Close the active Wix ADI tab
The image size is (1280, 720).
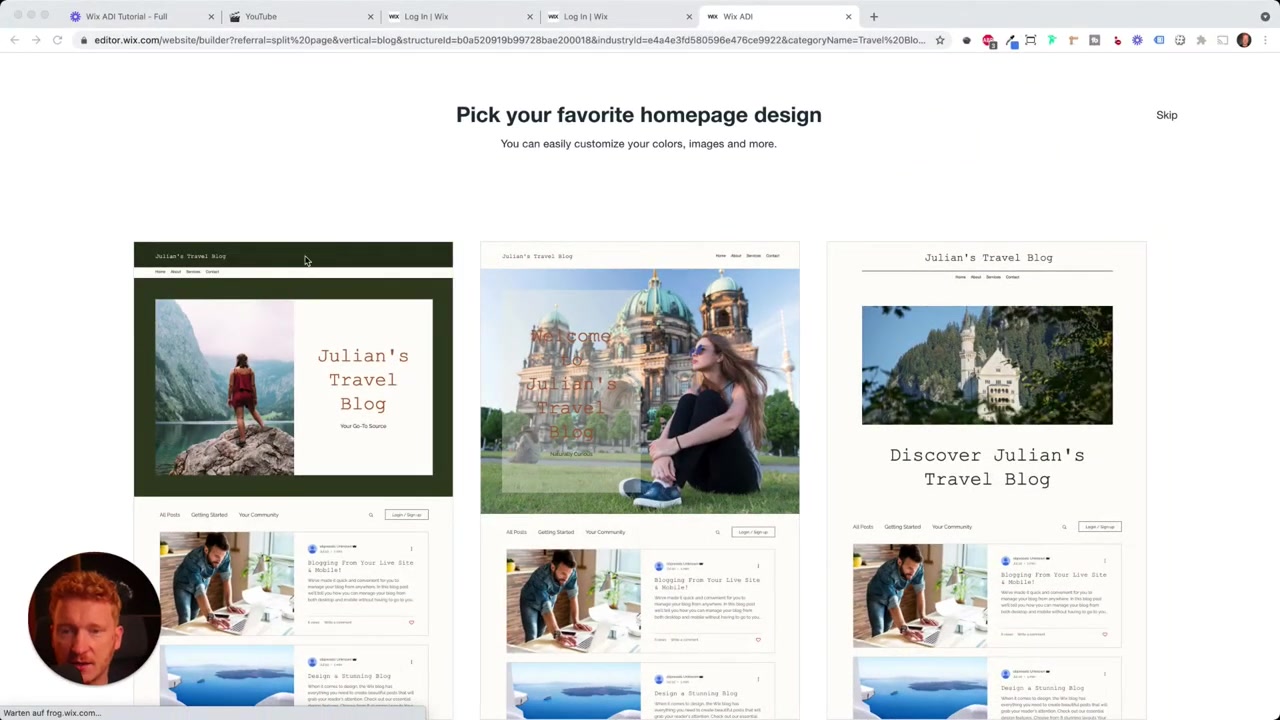pos(848,17)
